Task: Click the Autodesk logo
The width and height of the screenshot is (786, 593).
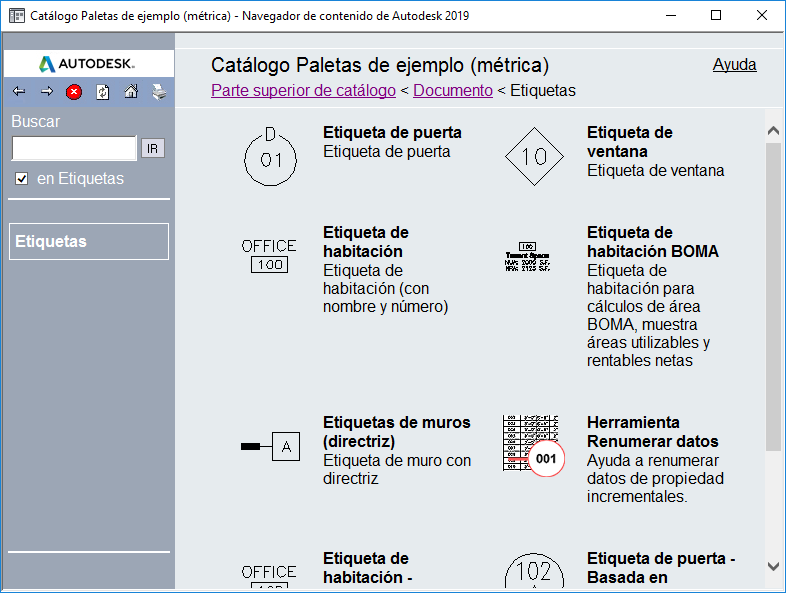Action: click(x=87, y=64)
